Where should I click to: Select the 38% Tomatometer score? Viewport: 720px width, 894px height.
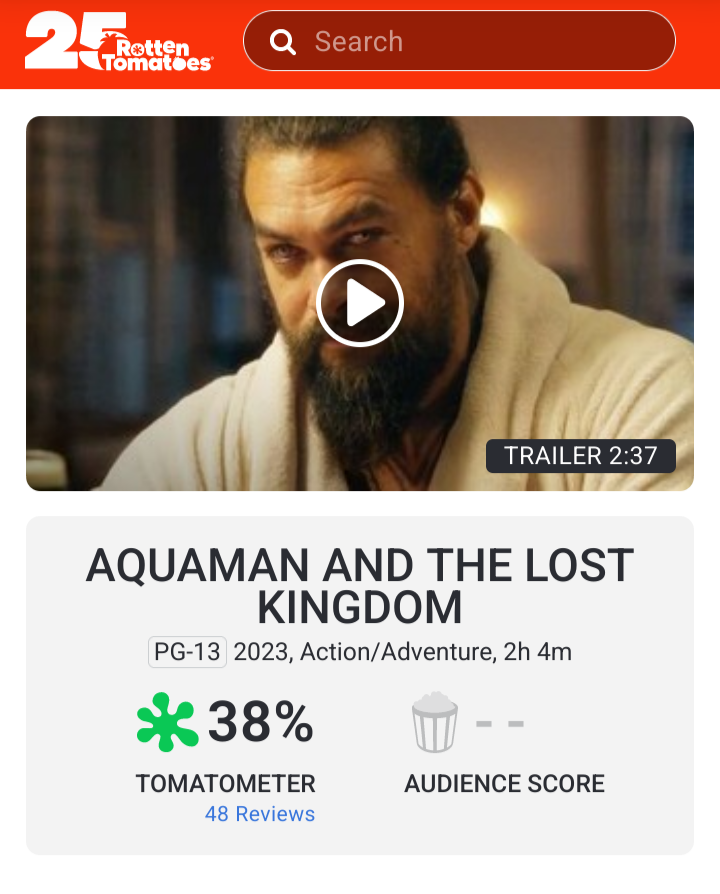click(x=261, y=722)
